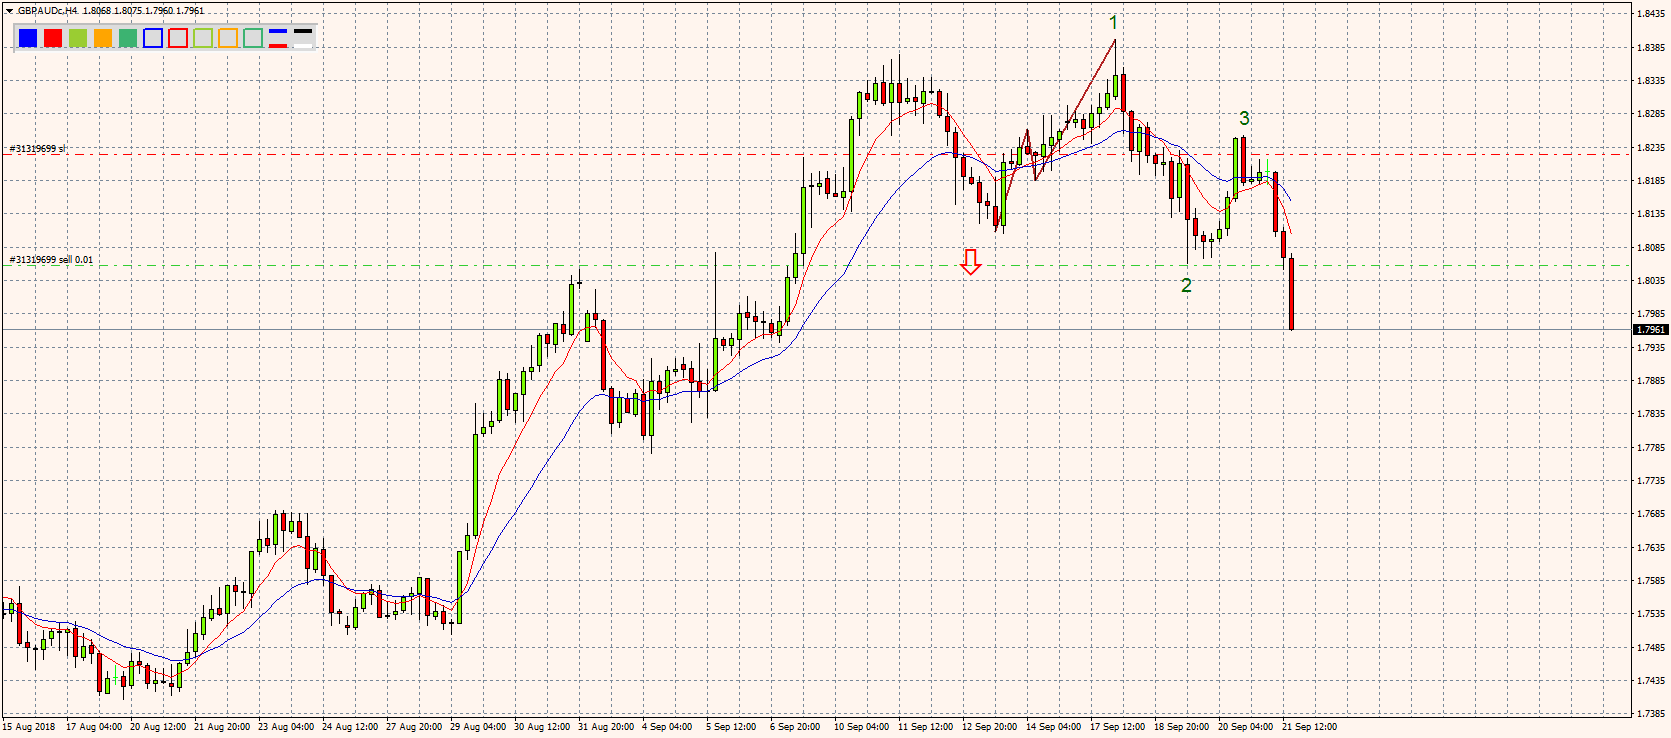The width and height of the screenshot is (1671, 738).
Task: Select the green wave label 1
Action: [1113, 22]
